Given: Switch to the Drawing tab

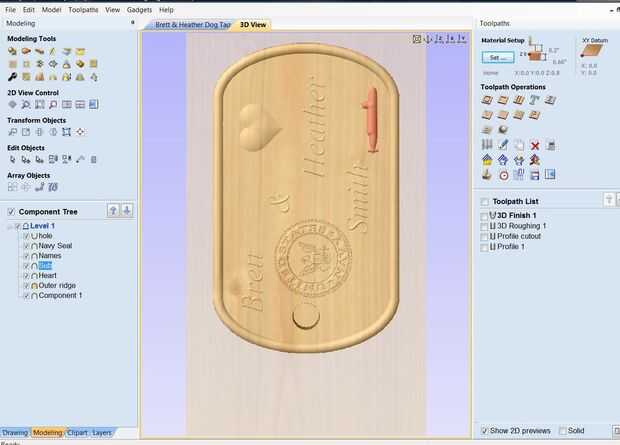Looking at the screenshot, I should [x=15, y=433].
